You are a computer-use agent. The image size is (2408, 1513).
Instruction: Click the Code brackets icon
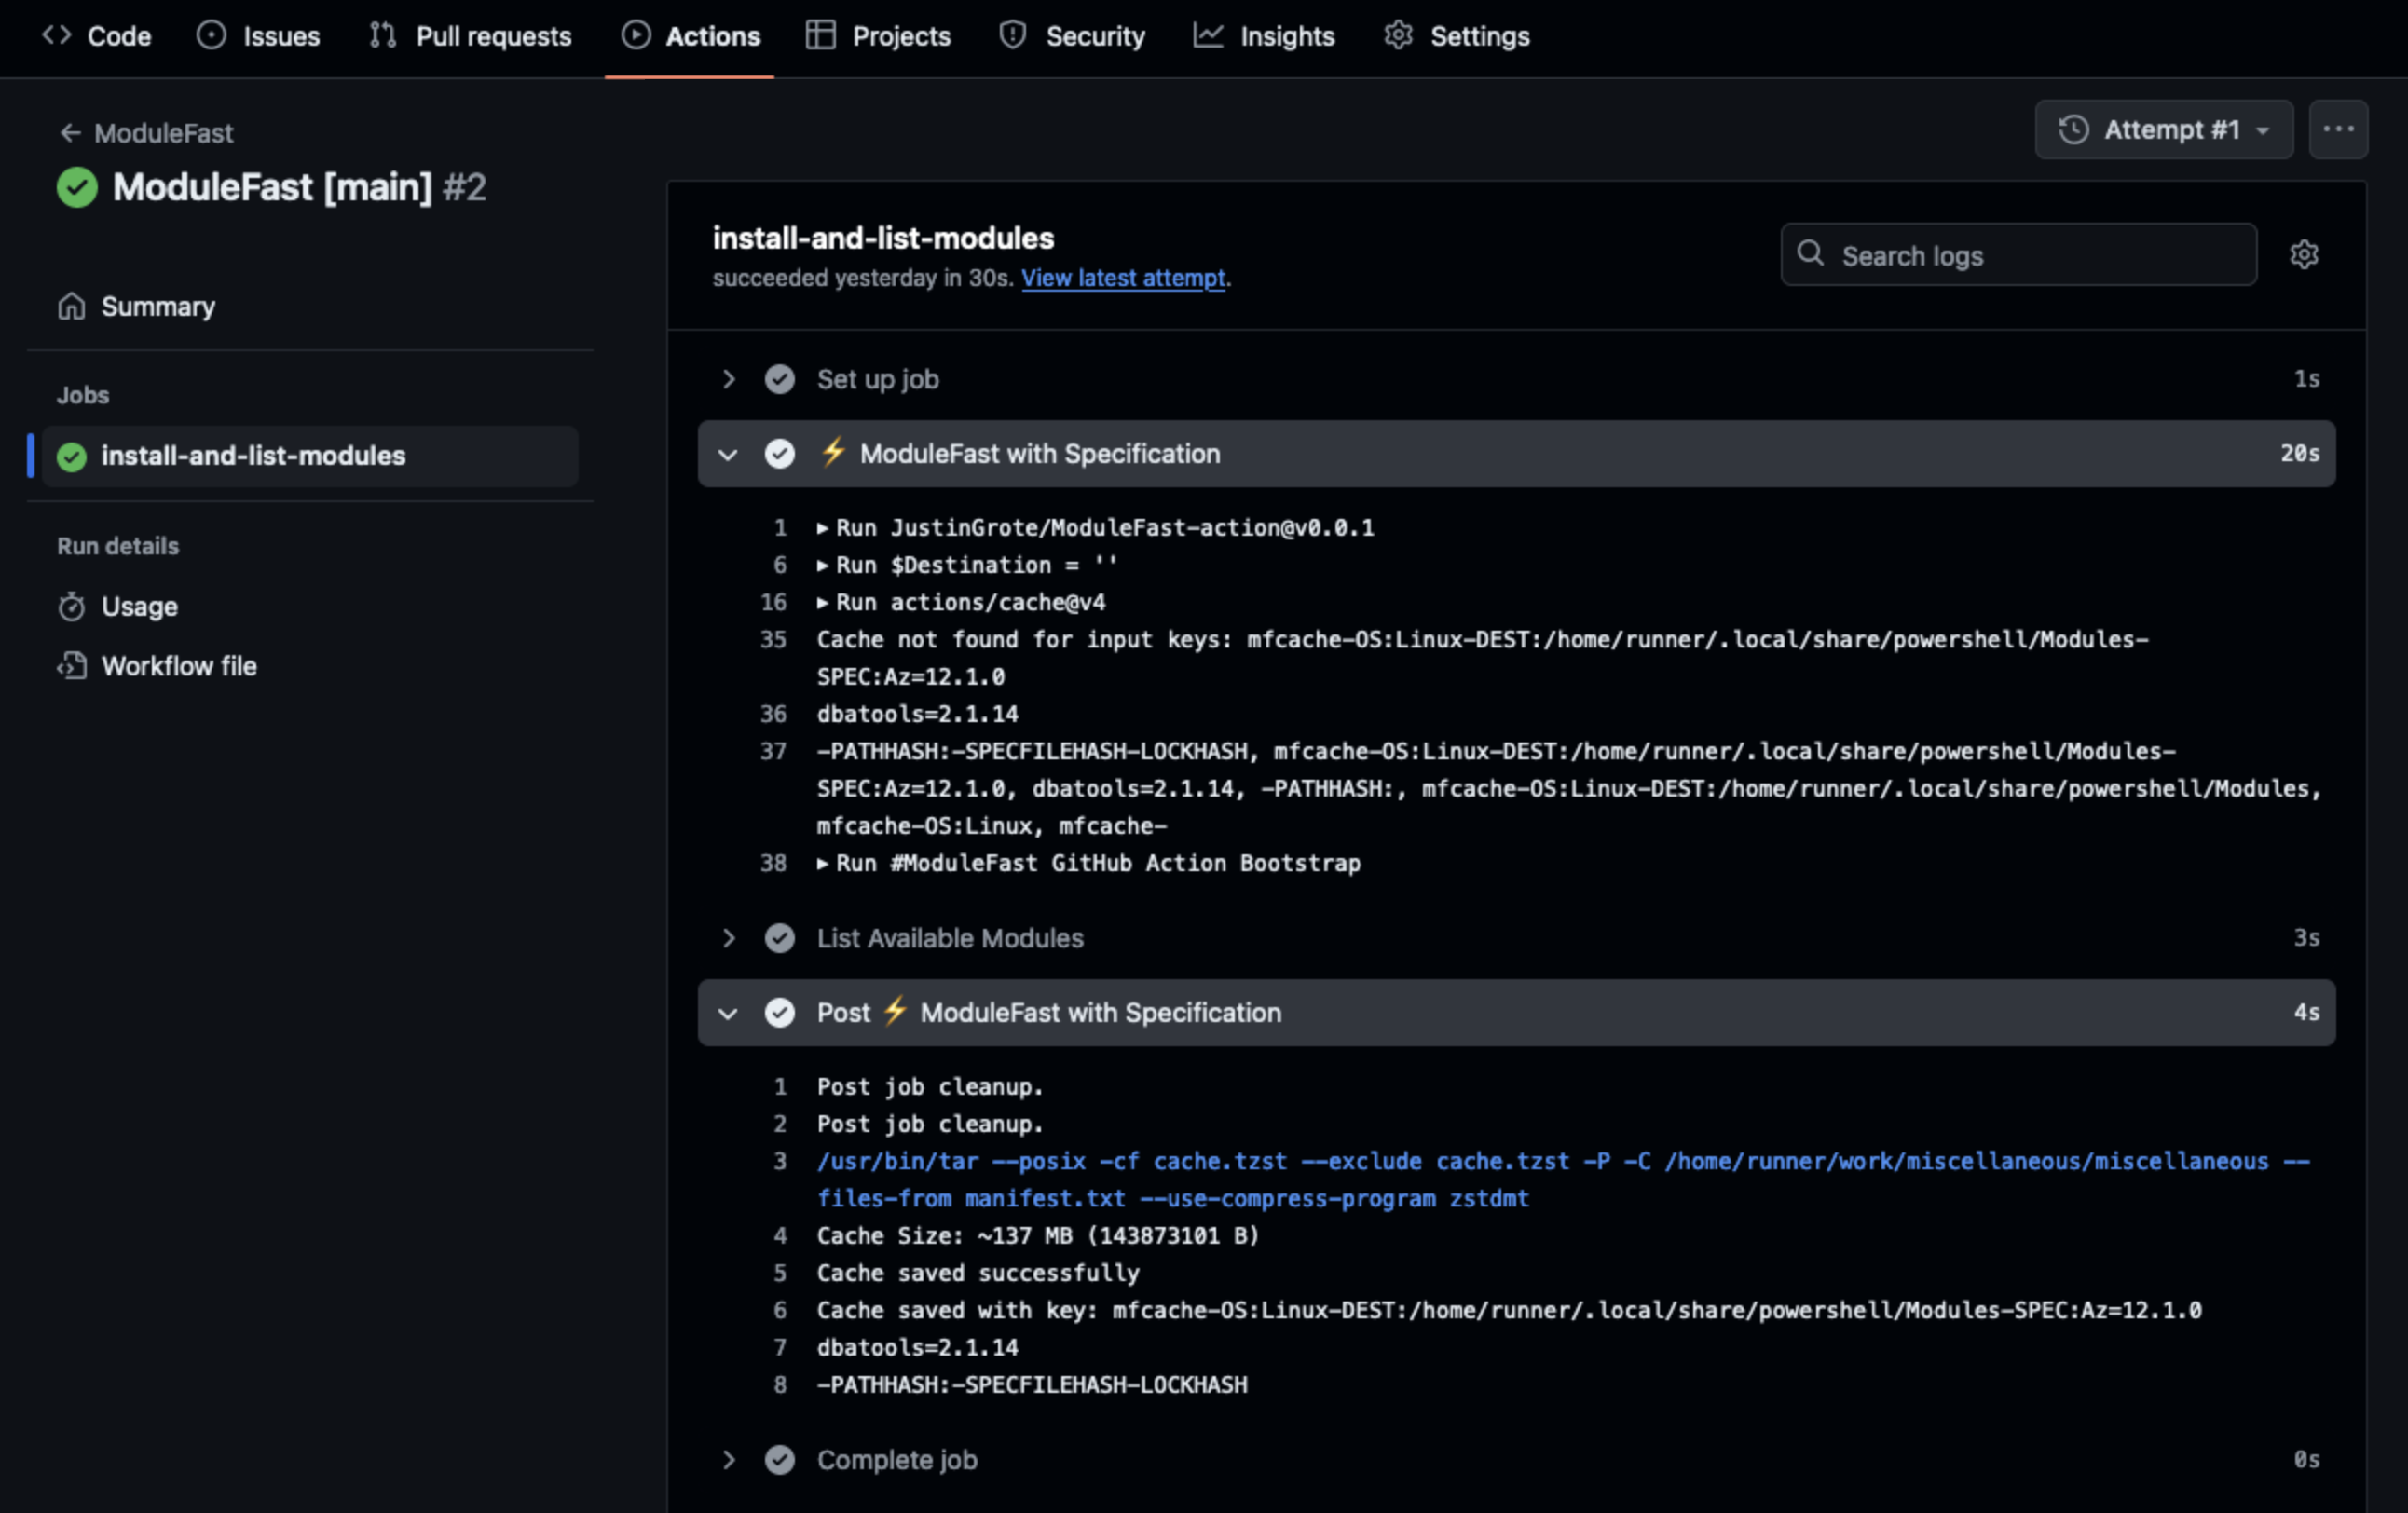[x=56, y=35]
